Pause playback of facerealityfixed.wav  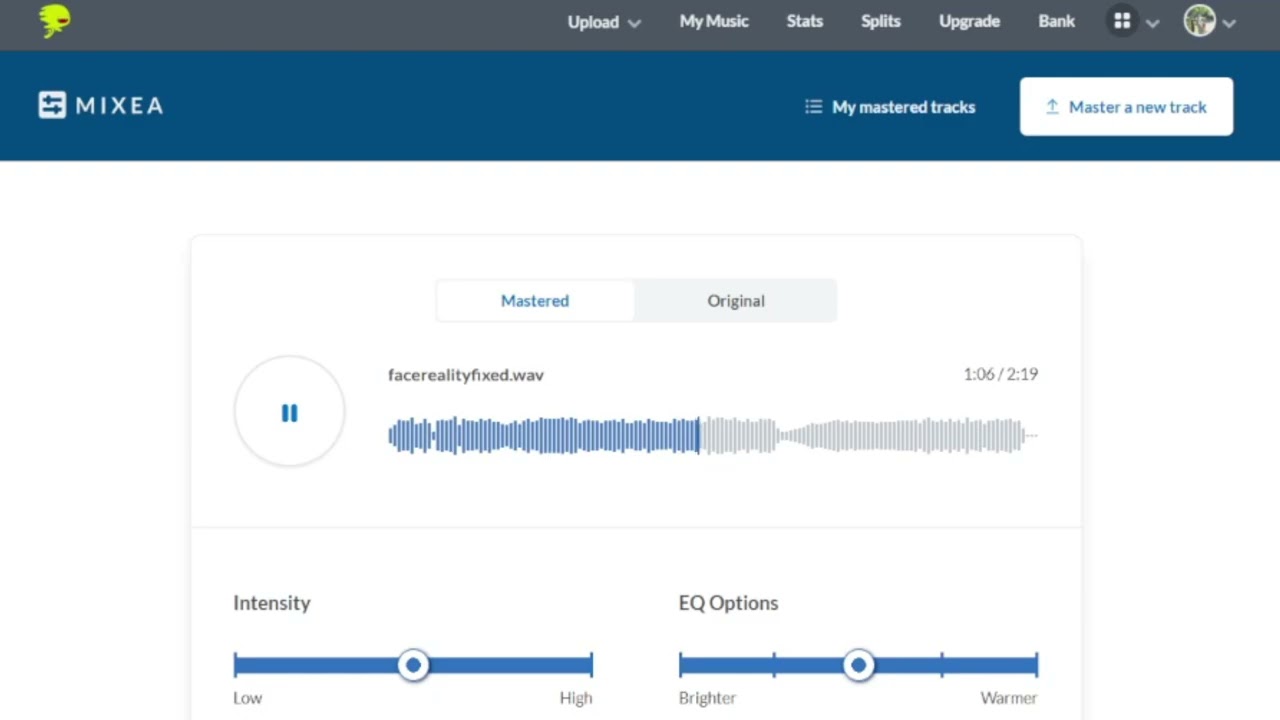coord(289,413)
